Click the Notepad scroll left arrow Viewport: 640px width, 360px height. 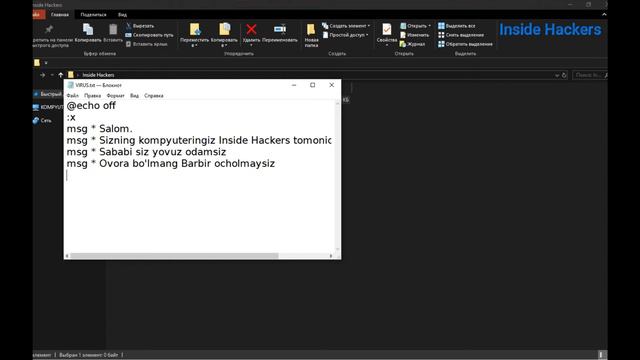[x=67, y=256]
